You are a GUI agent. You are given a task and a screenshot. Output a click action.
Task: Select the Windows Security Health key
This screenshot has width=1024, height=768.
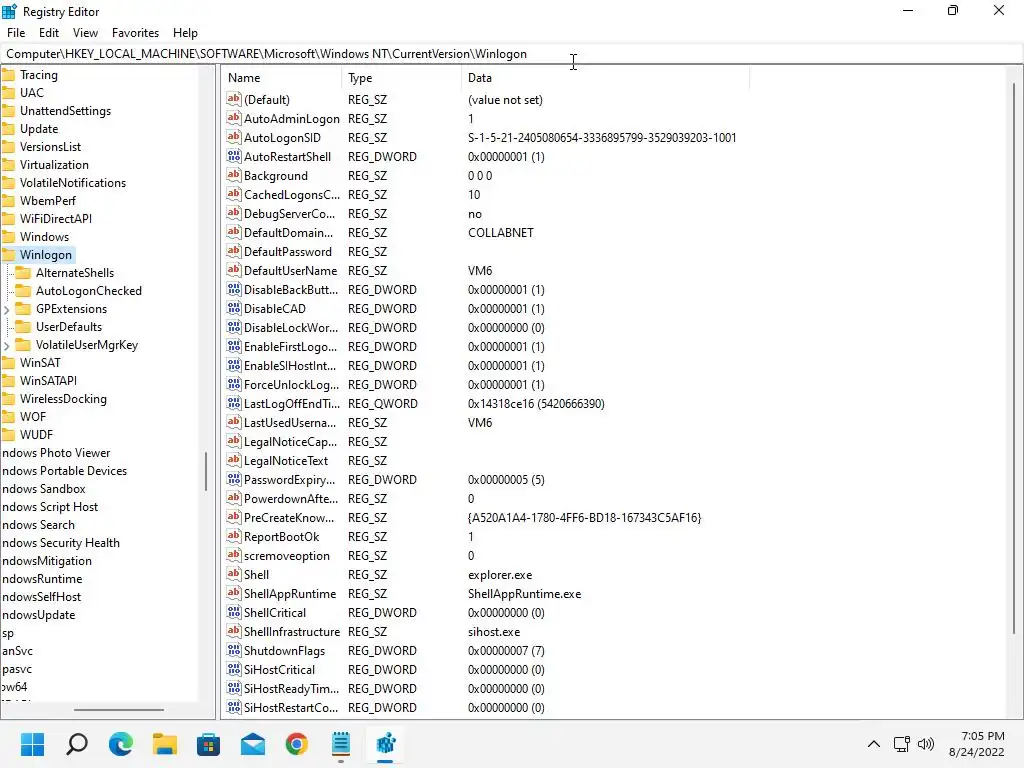pos(60,543)
